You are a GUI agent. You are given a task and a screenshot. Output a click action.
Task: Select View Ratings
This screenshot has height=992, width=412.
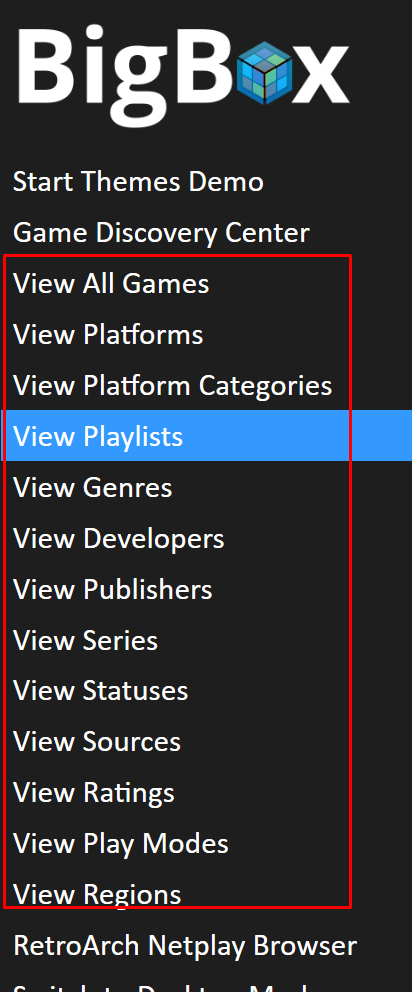point(93,793)
